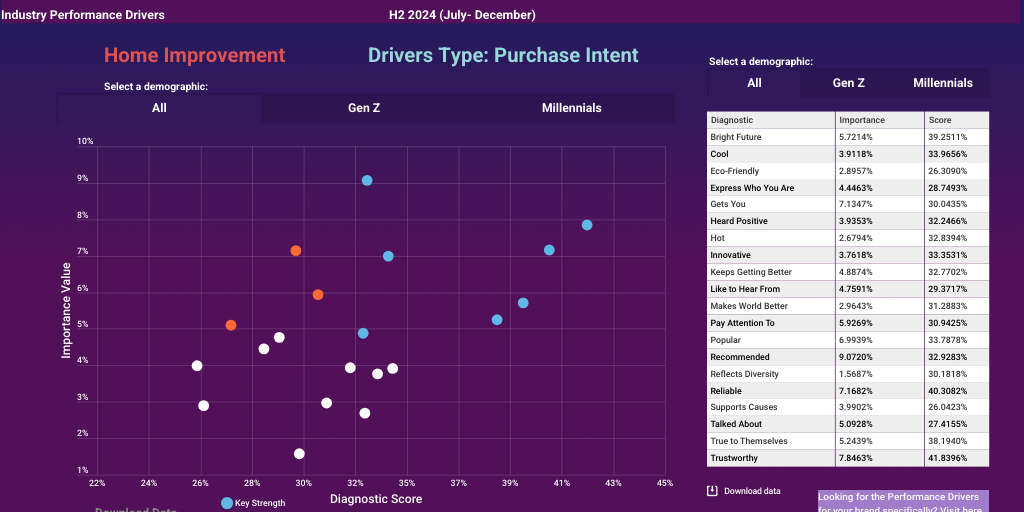The width and height of the screenshot is (1024, 512).
Task: Click the Download data link under the table
Action: click(x=752, y=491)
